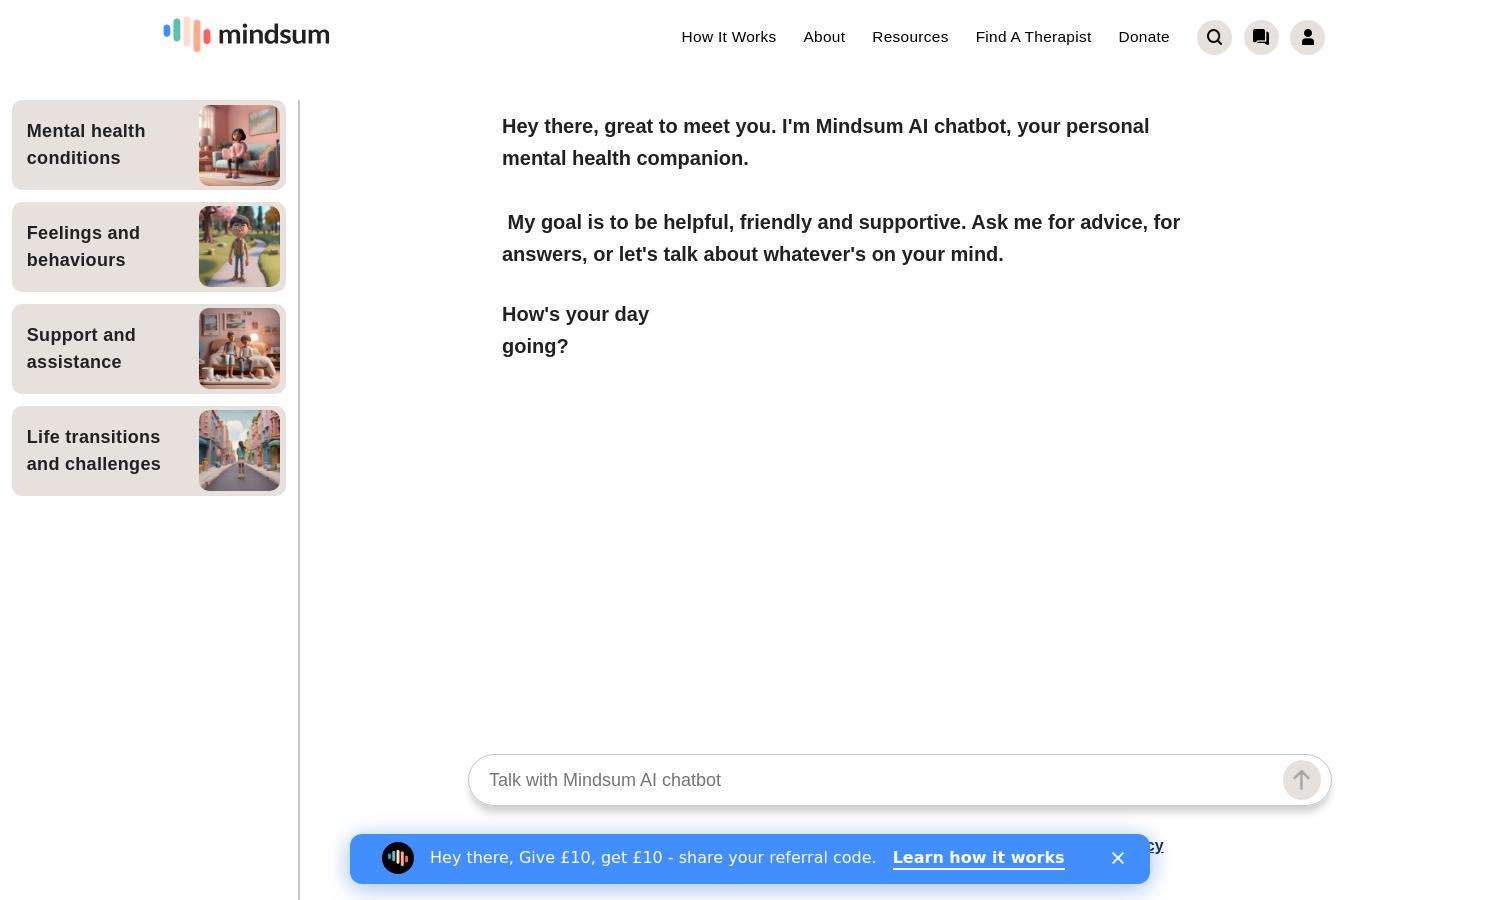Open the How It Works menu
This screenshot has height=900, width=1500.
[729, 37]
